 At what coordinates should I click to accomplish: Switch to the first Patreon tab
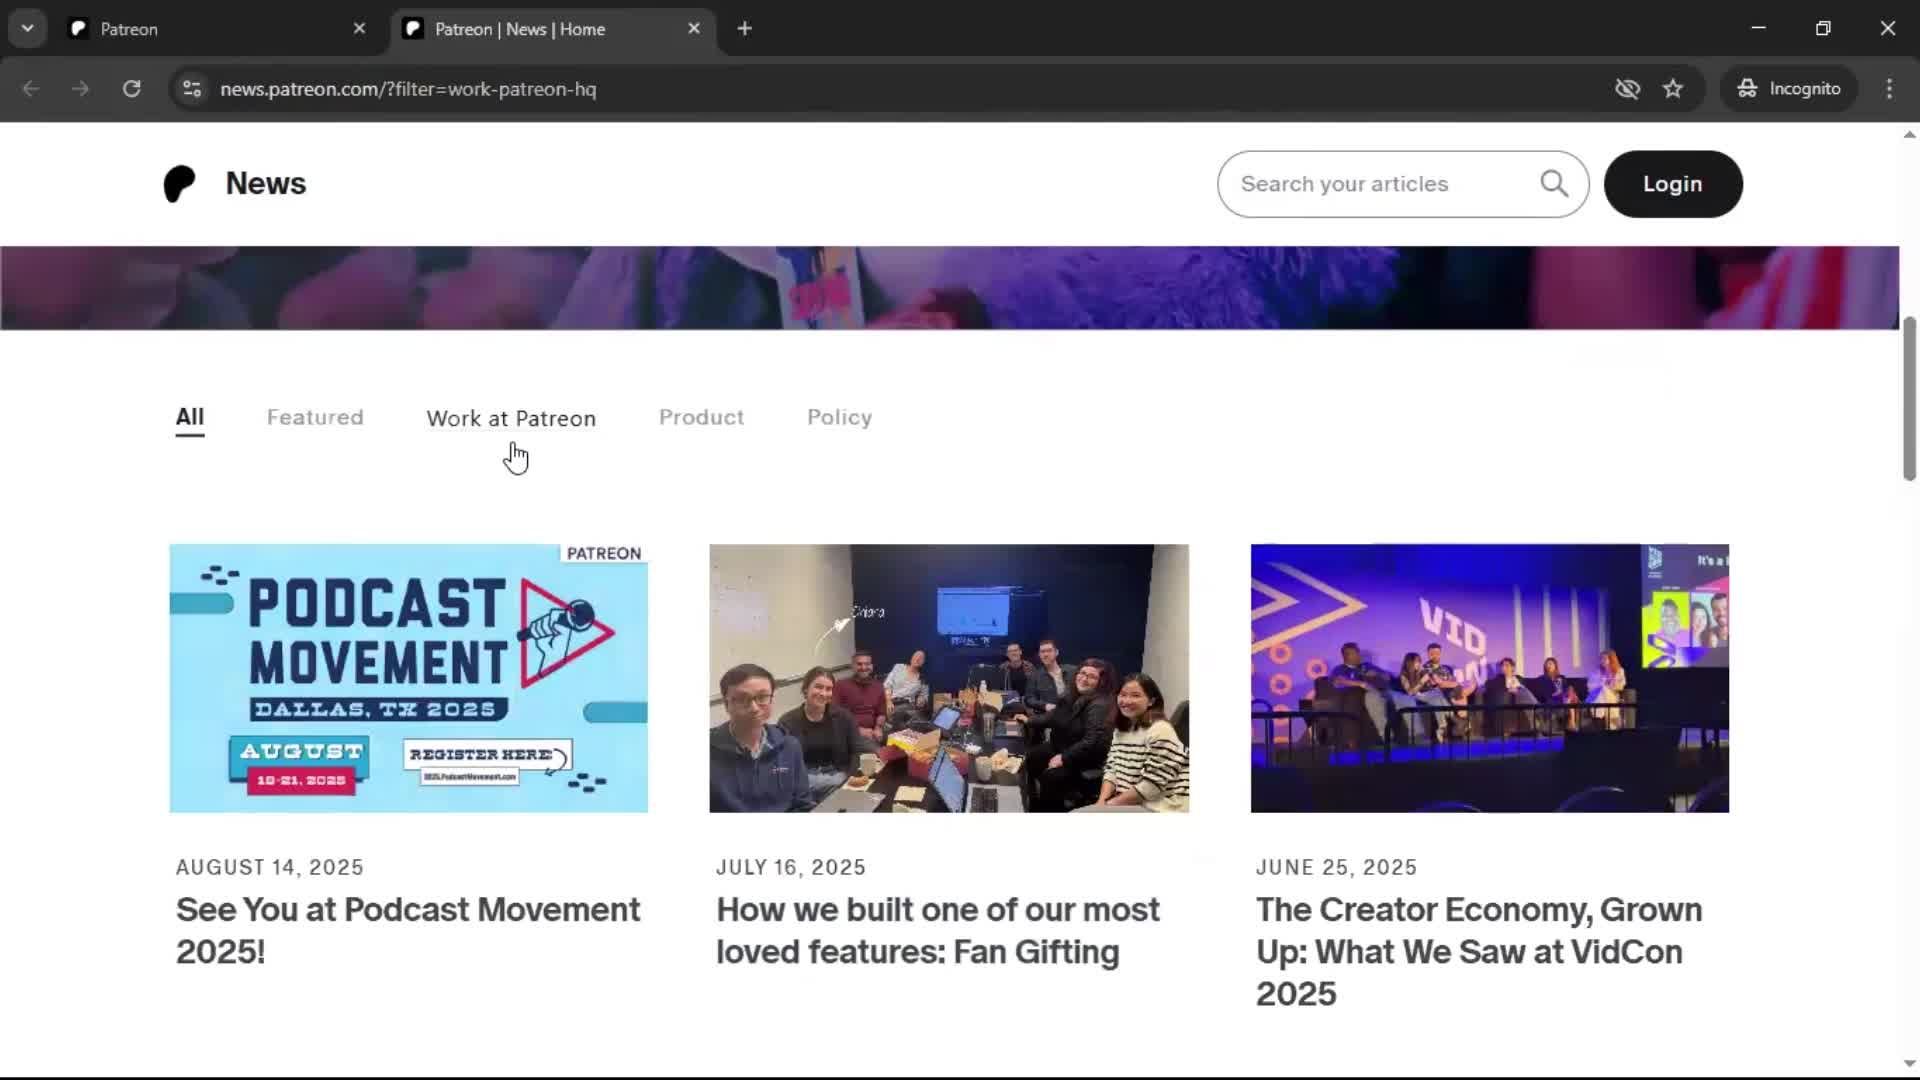click(218, 29)
